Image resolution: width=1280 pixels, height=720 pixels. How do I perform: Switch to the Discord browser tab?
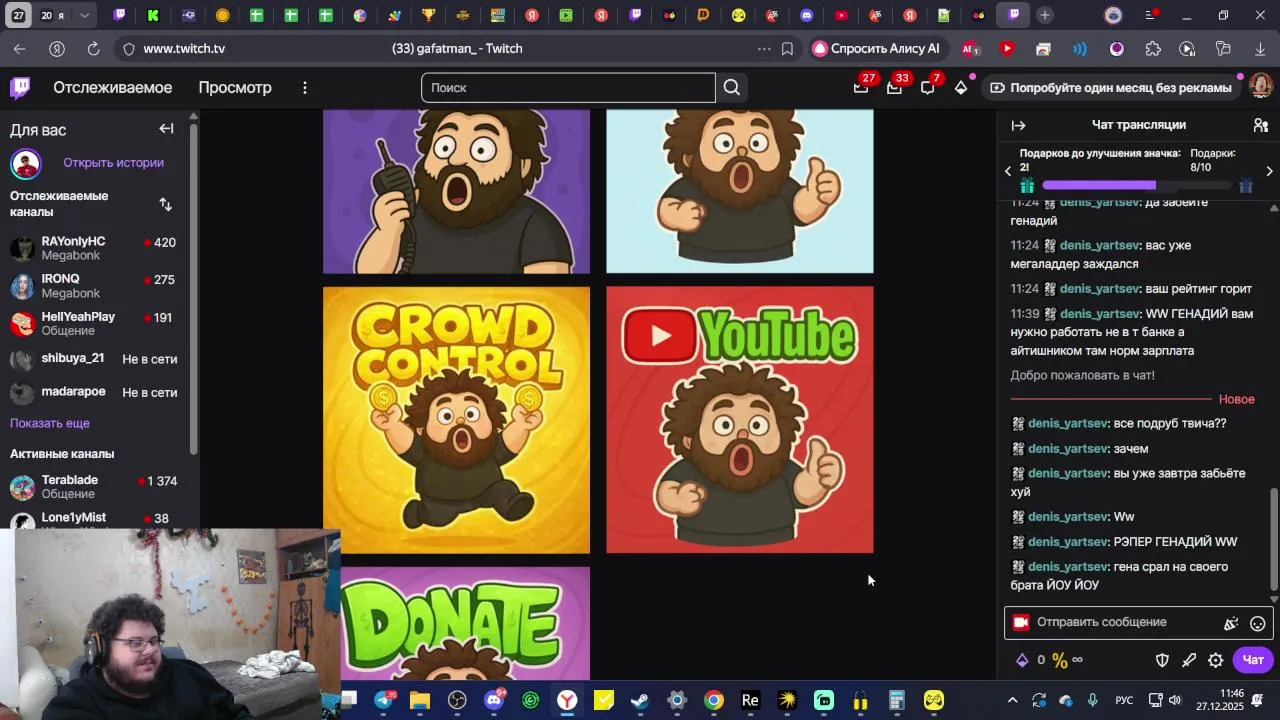807,15
